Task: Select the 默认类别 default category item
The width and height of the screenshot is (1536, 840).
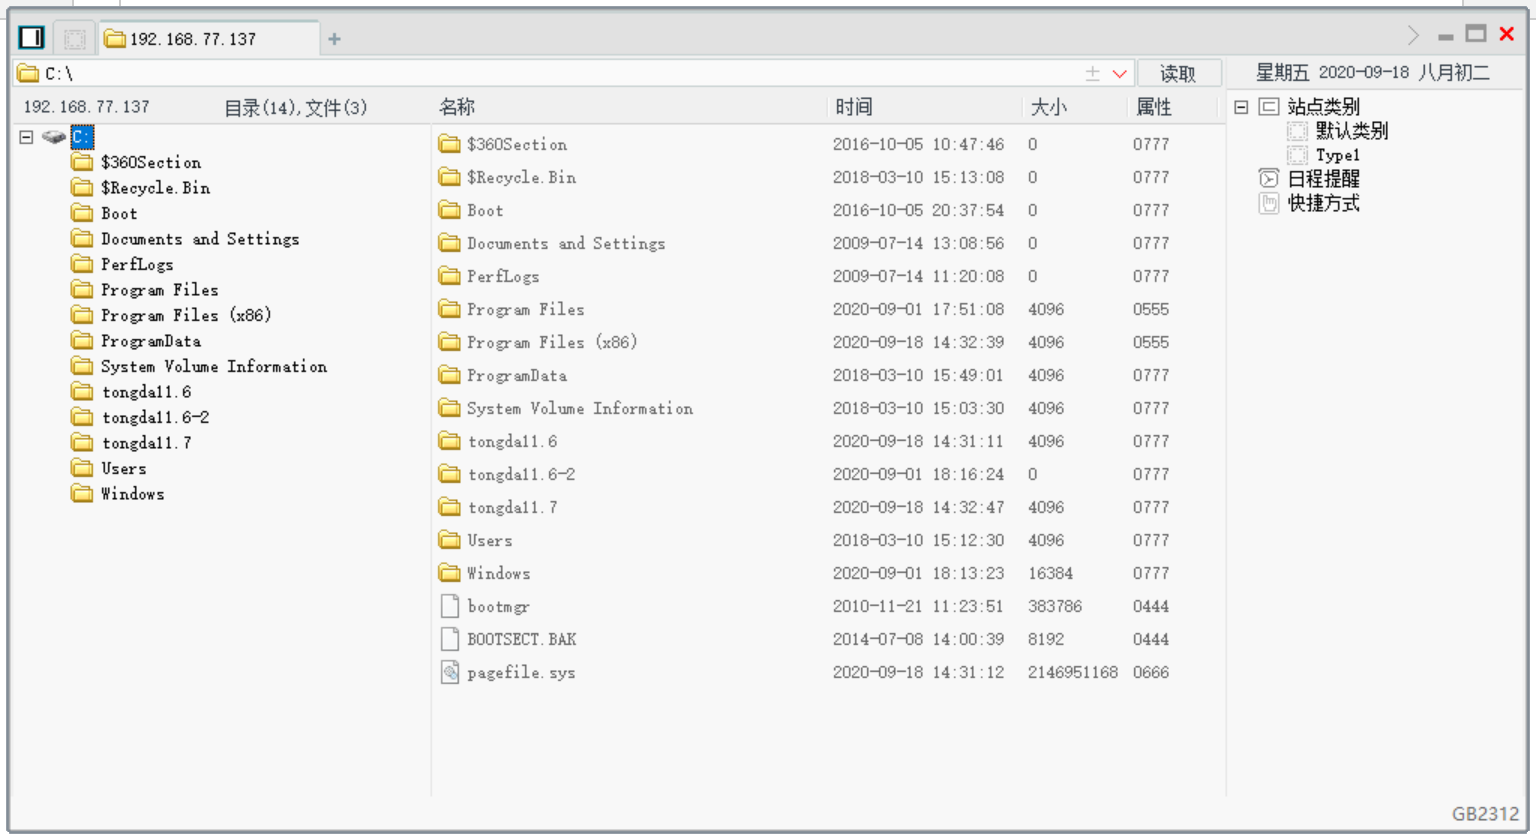Action: (1350, 131)
